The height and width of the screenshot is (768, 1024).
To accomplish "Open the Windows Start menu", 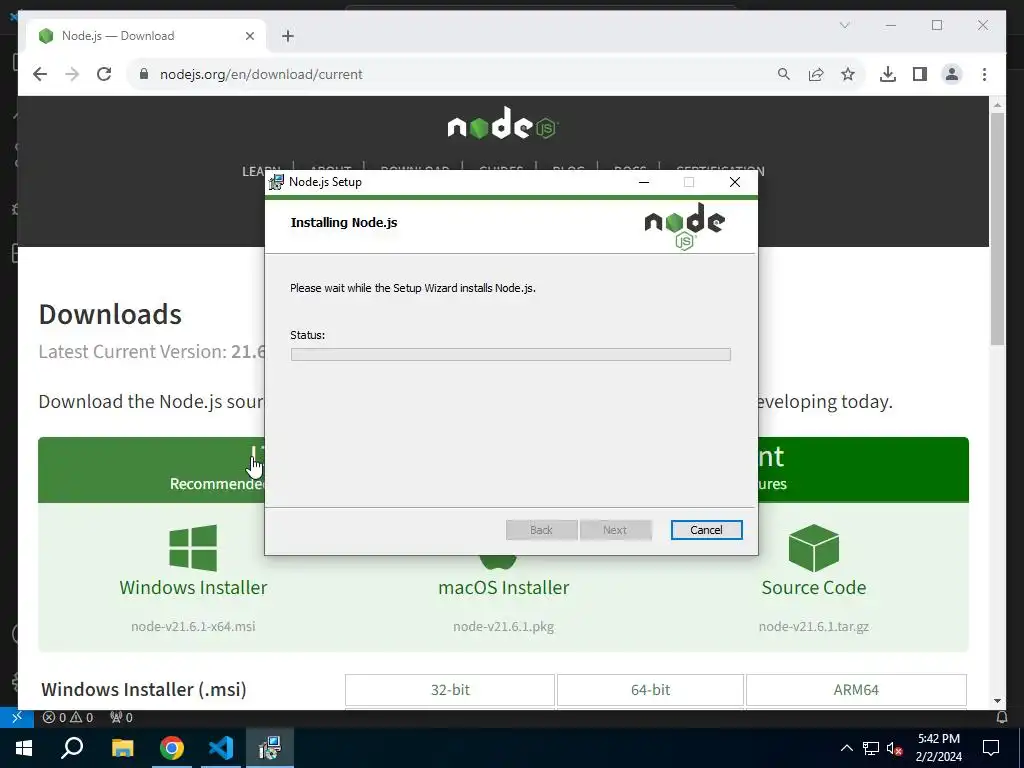I will pos(24,748).
